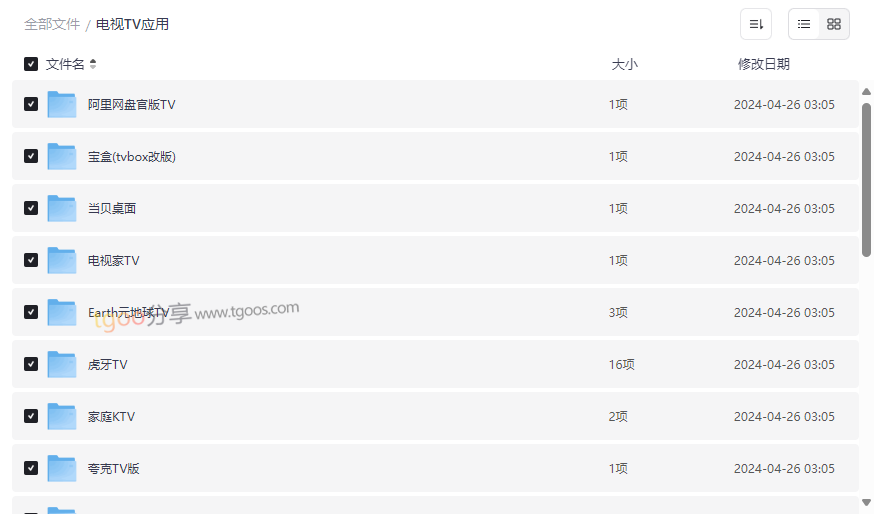874x514 pixels.
Task: Click the 修改日期 column header
Action: [764, 64]
